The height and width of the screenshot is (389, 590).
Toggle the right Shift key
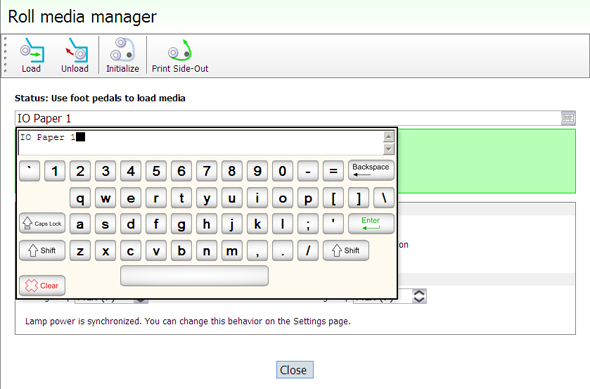click(x=346, y=250)
